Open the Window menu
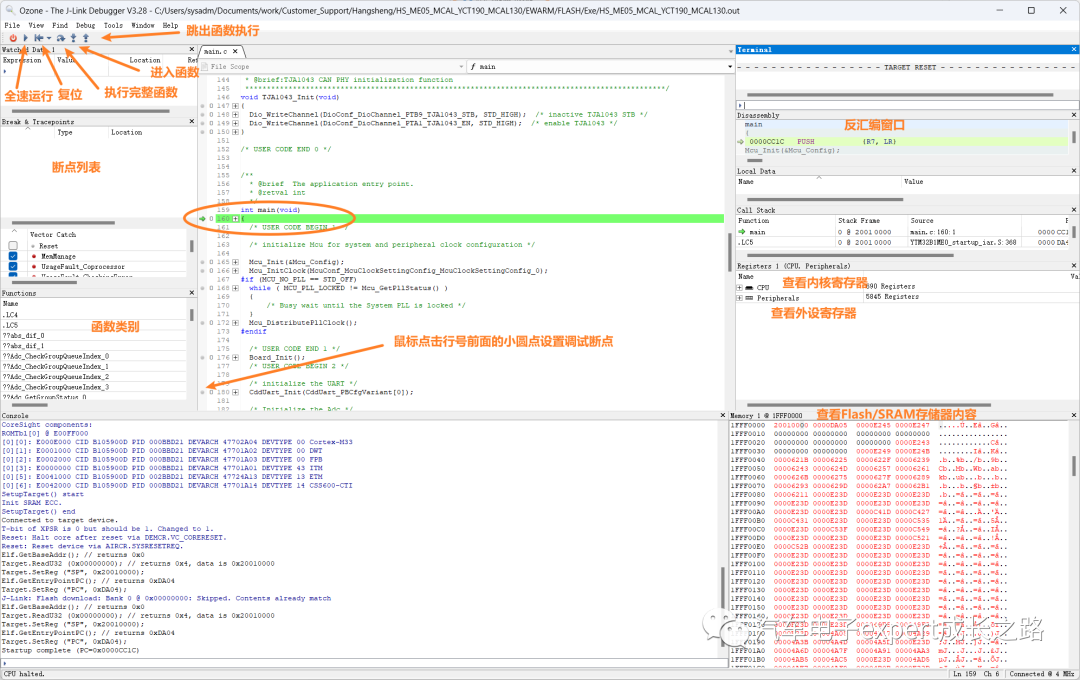This screenshot has width=1080, height=680. (x=143, y=25)
